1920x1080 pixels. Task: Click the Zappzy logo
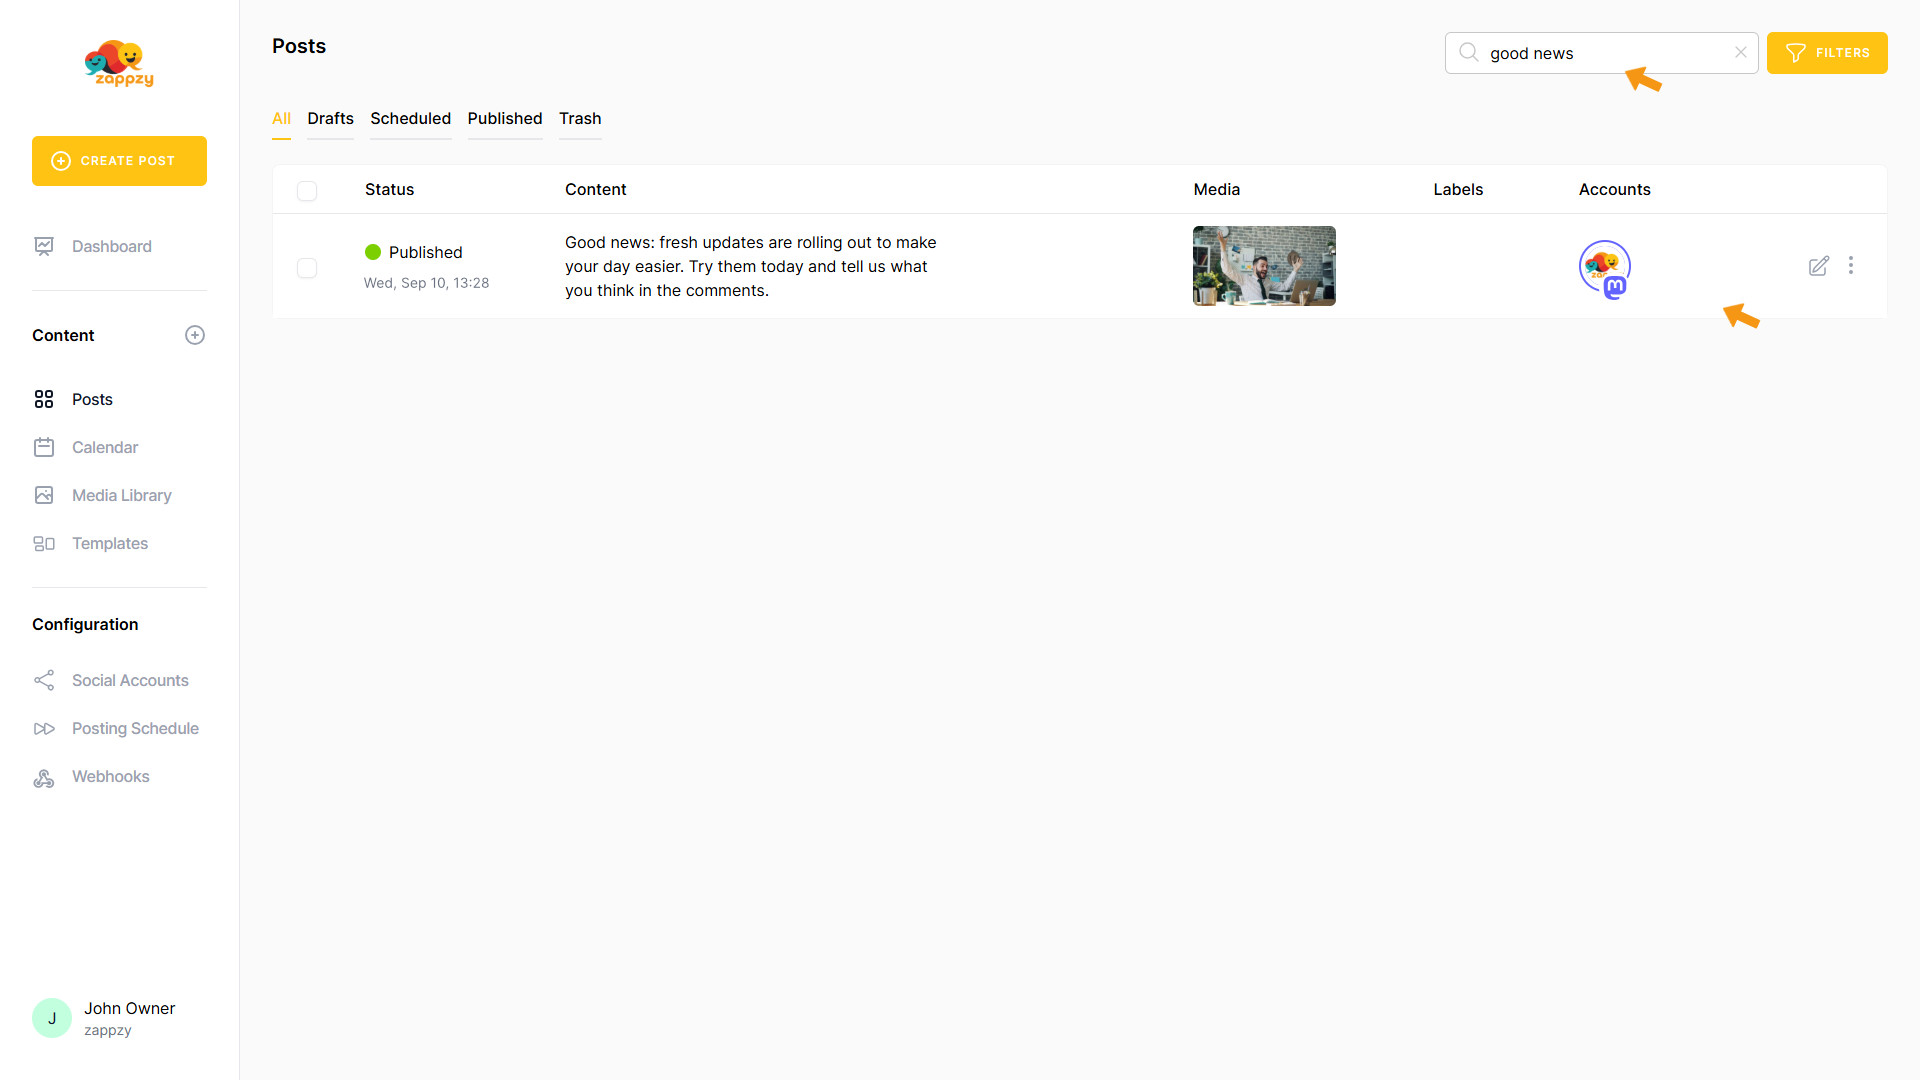pyautogui.click(x=119, y=64)
